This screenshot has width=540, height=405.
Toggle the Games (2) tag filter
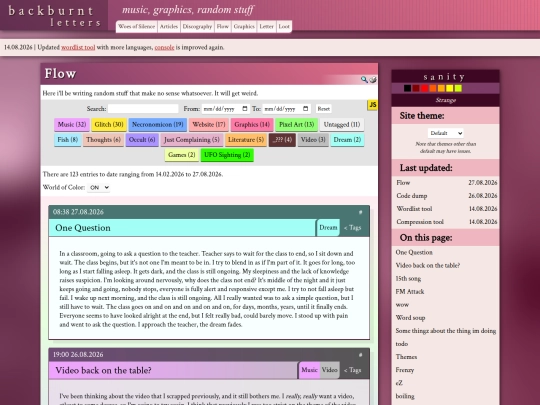point(182,155)
